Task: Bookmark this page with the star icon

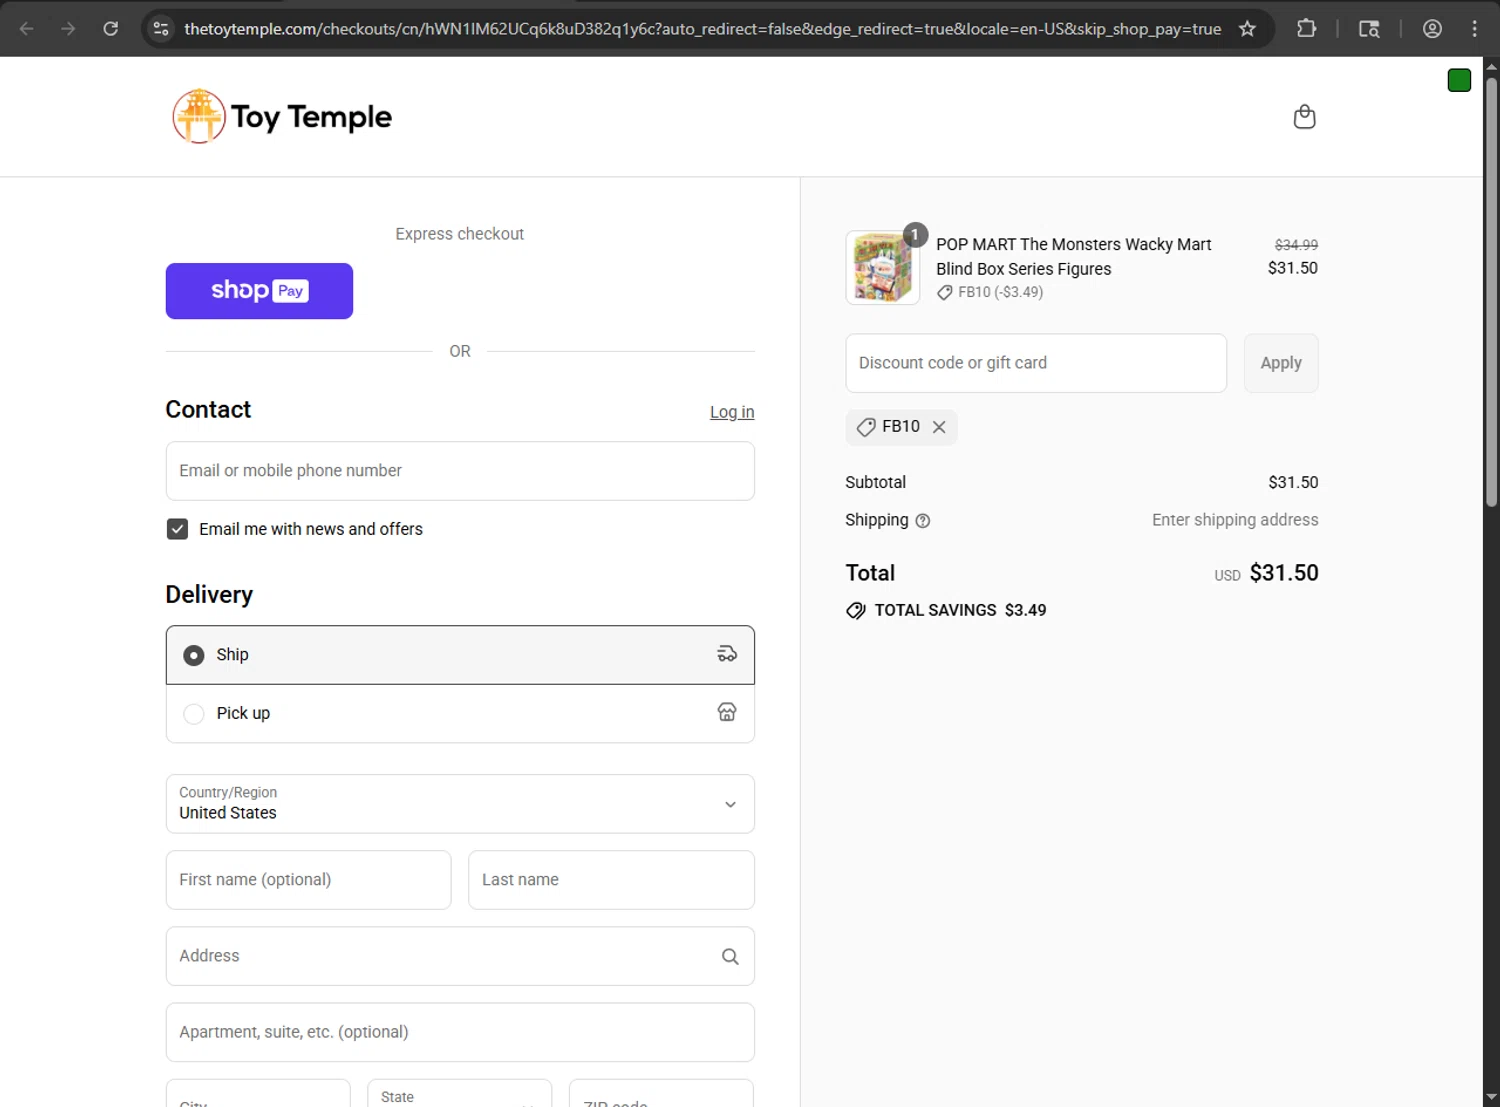Action: (1247, 28)
